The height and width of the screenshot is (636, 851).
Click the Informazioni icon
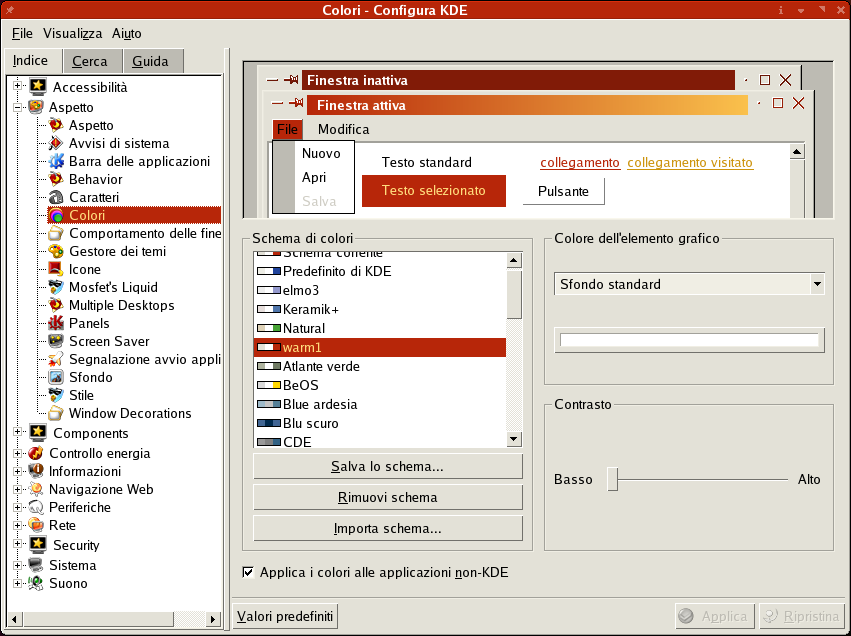[36, 471]
